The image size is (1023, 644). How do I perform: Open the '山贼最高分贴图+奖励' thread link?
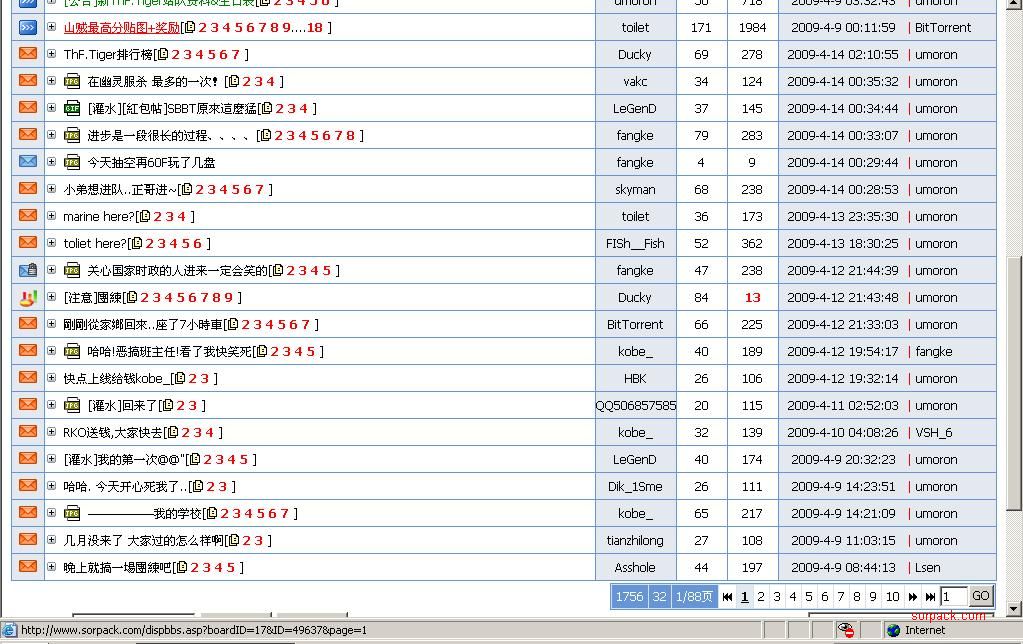pyautogui.click(x=121, y=27)
